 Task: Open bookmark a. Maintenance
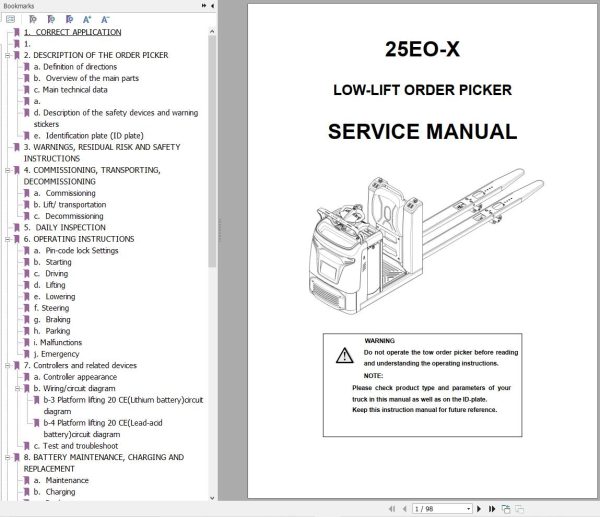point(61,480)
